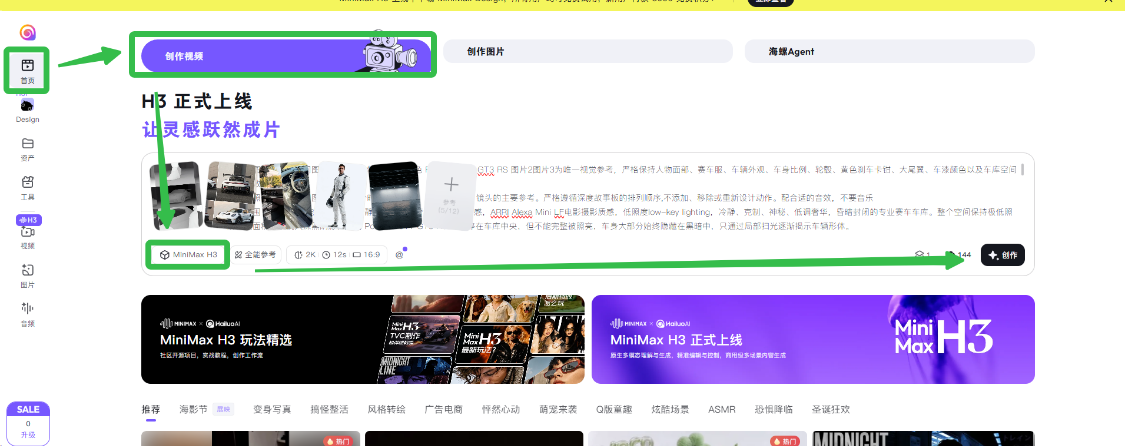Screen dimensions: 1125x446
Task: Click the dark button in the yellow banner
Action: click(x=771, y=2)
